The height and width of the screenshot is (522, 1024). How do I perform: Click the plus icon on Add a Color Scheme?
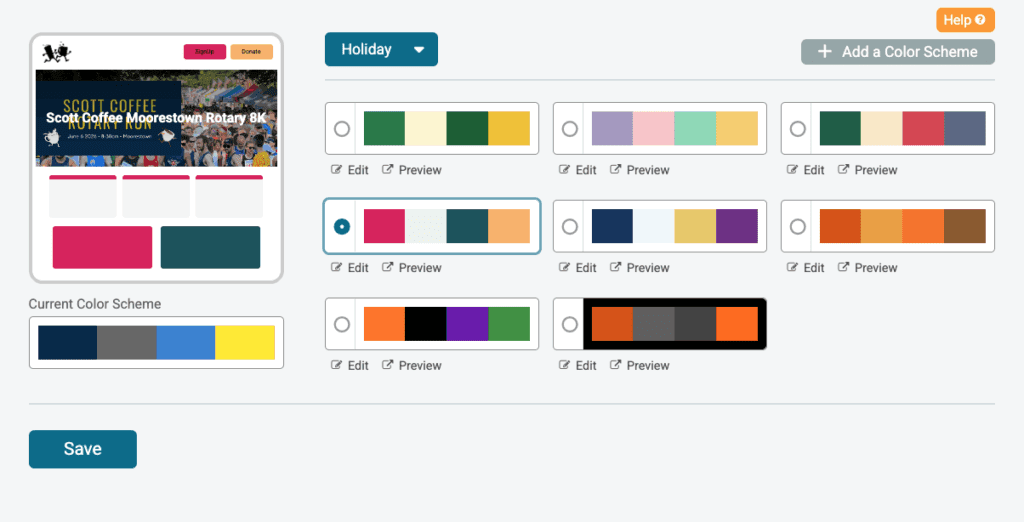[x=825, y=52]
